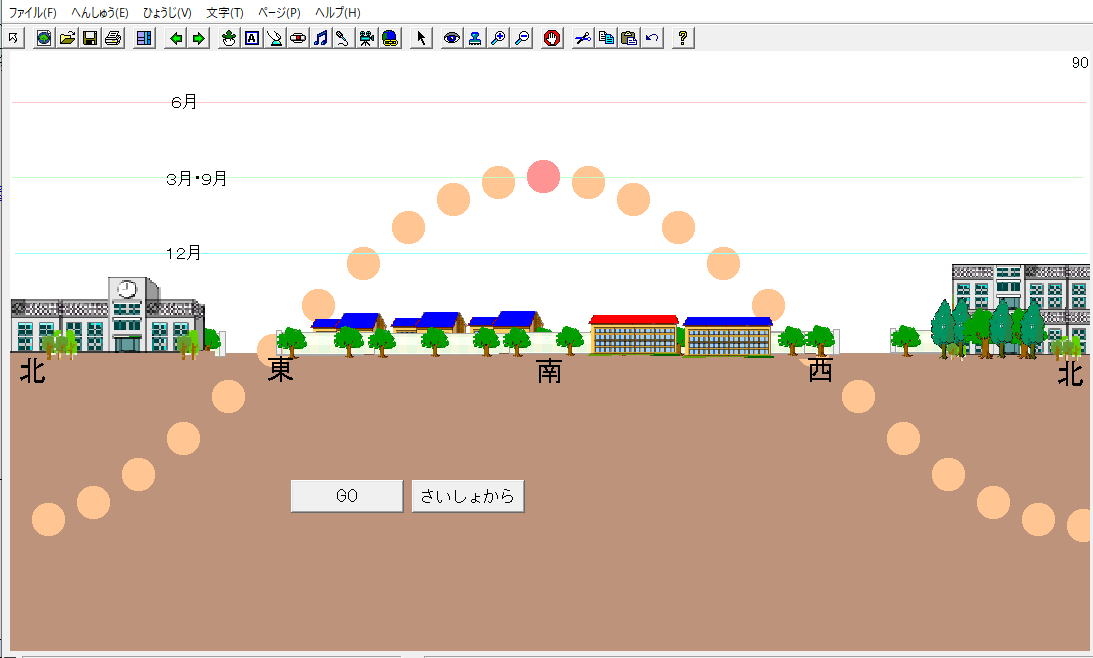Open the ファイル(F) menu

[32, 13]
